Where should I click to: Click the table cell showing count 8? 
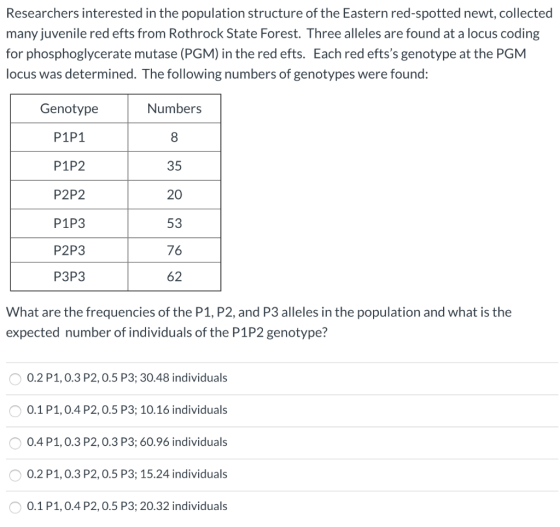click(x=174, y=137)
